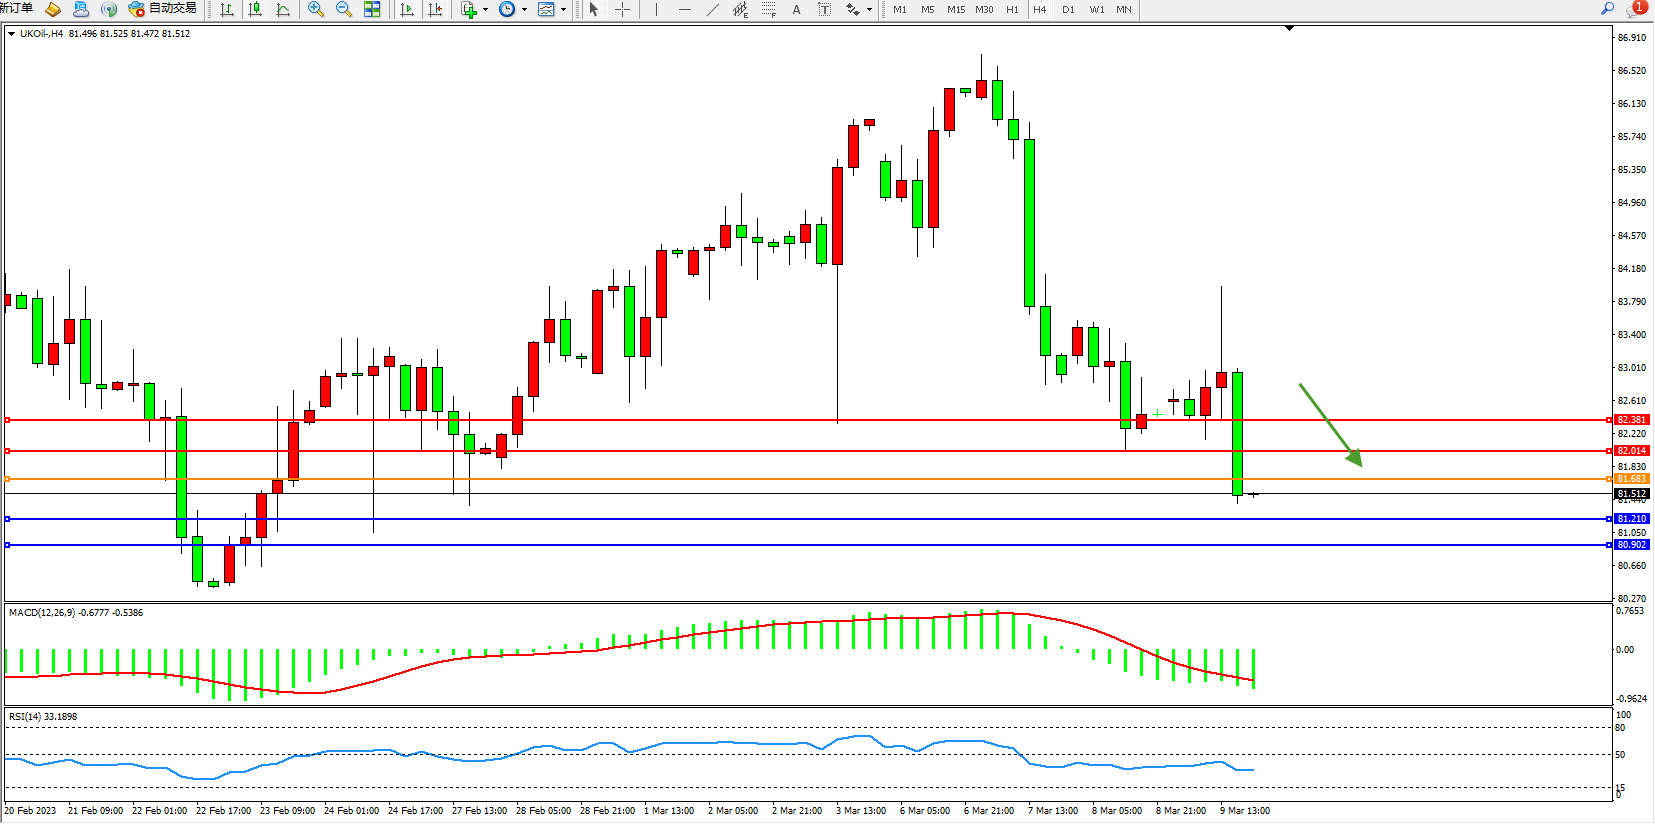Toggle the chart auto scroll button
1655x824 pixels.
406,9
